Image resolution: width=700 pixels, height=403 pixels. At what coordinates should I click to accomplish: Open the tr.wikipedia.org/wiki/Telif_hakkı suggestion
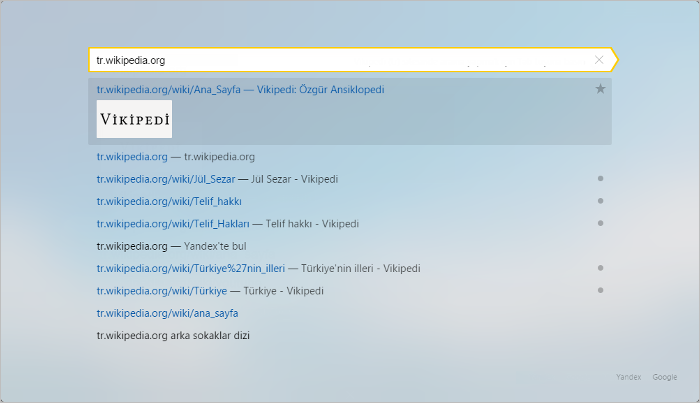click(169, 201)
